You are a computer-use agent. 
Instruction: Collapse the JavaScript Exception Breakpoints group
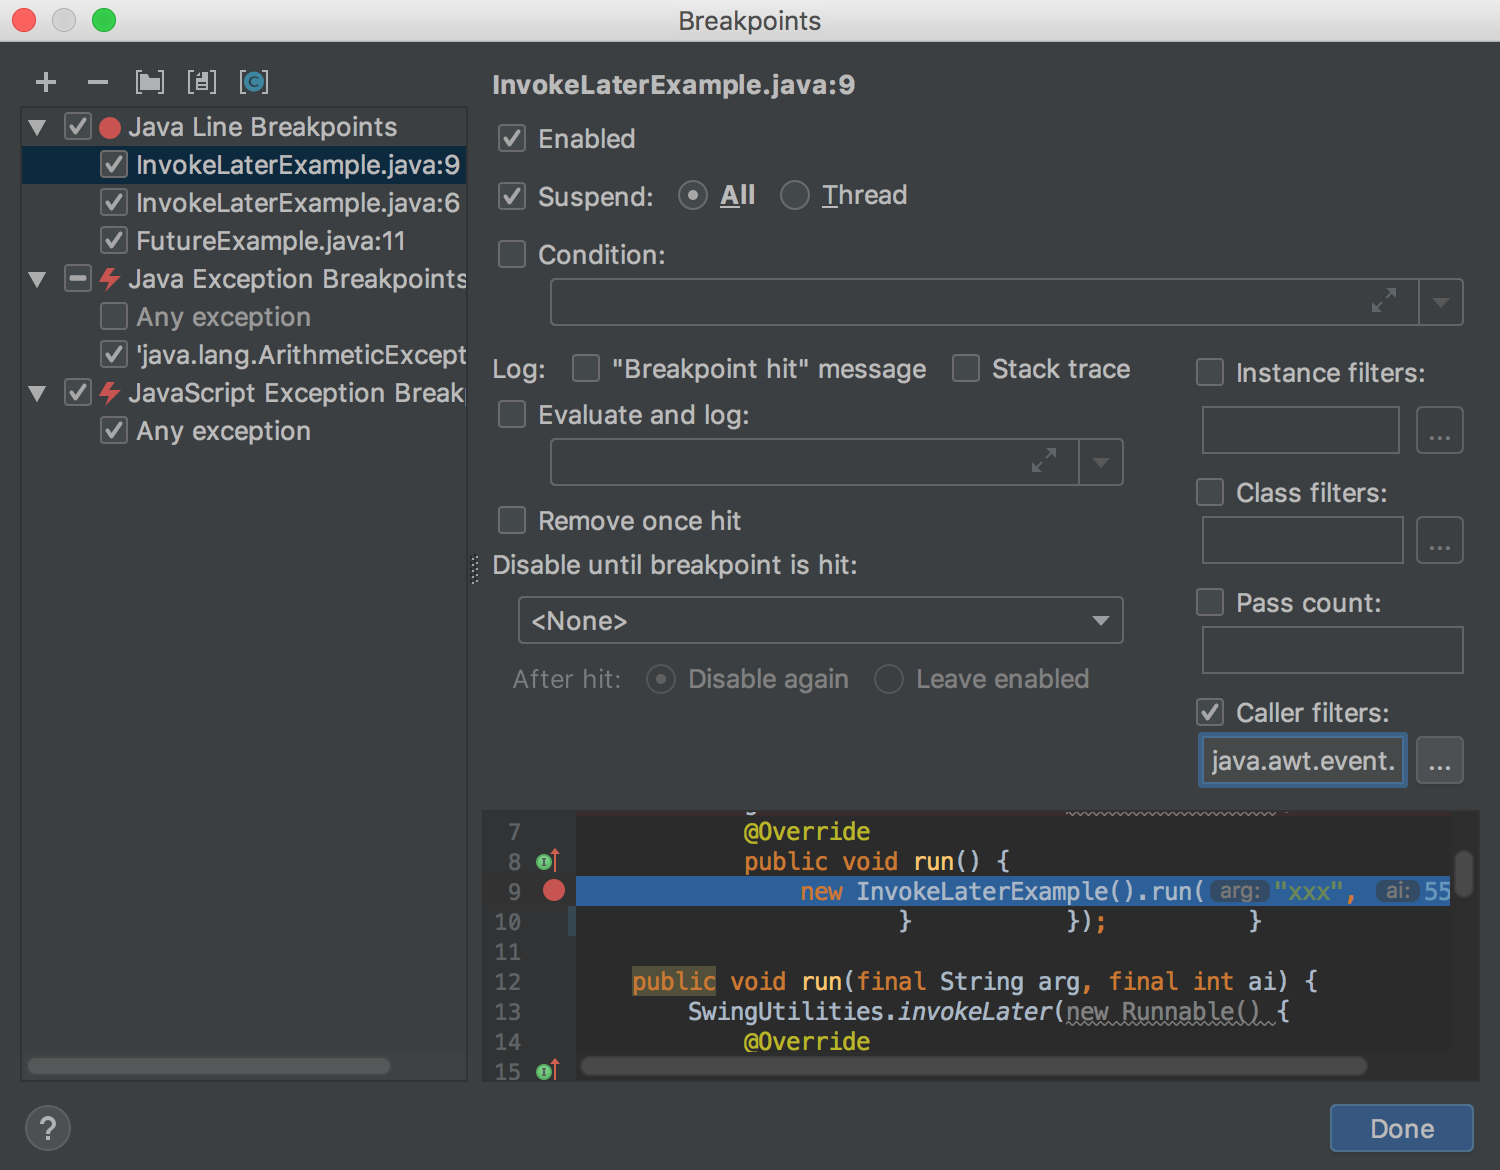[38, 393]
